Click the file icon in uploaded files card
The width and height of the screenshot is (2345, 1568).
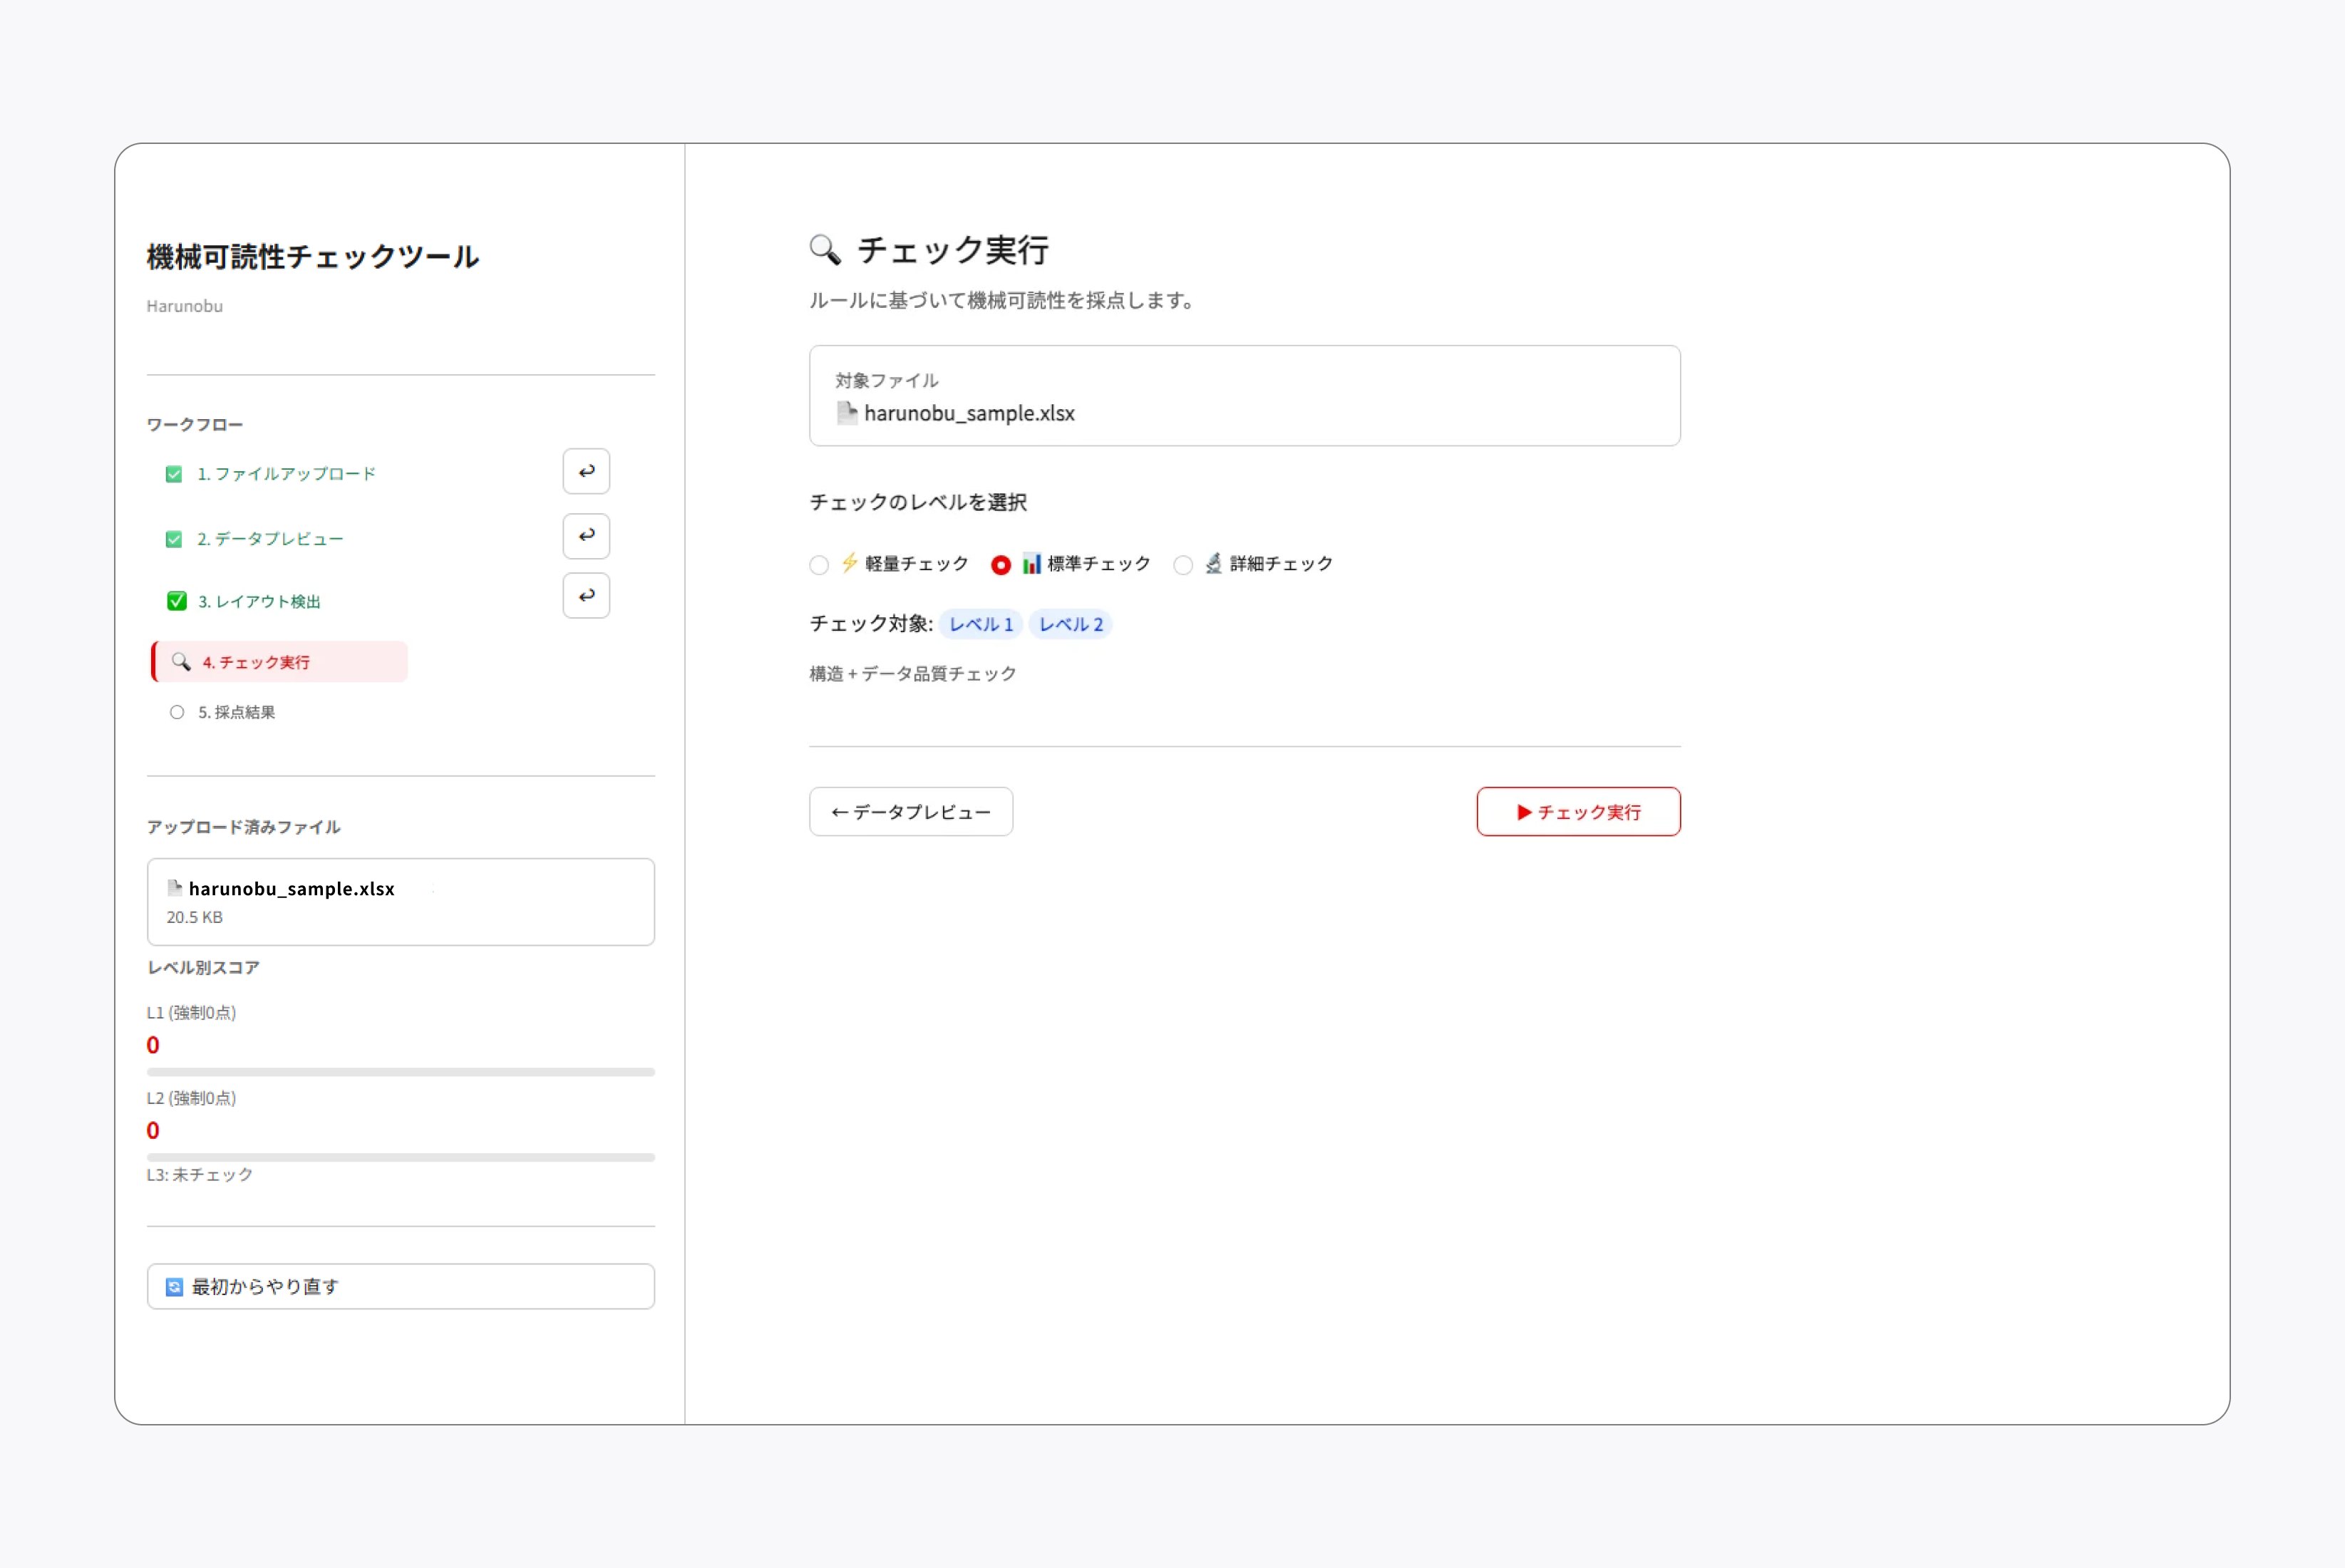(175, 887)
